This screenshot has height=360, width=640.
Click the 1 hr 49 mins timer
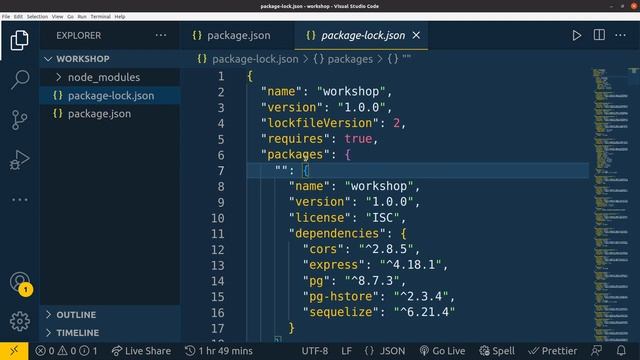(219, 351)
